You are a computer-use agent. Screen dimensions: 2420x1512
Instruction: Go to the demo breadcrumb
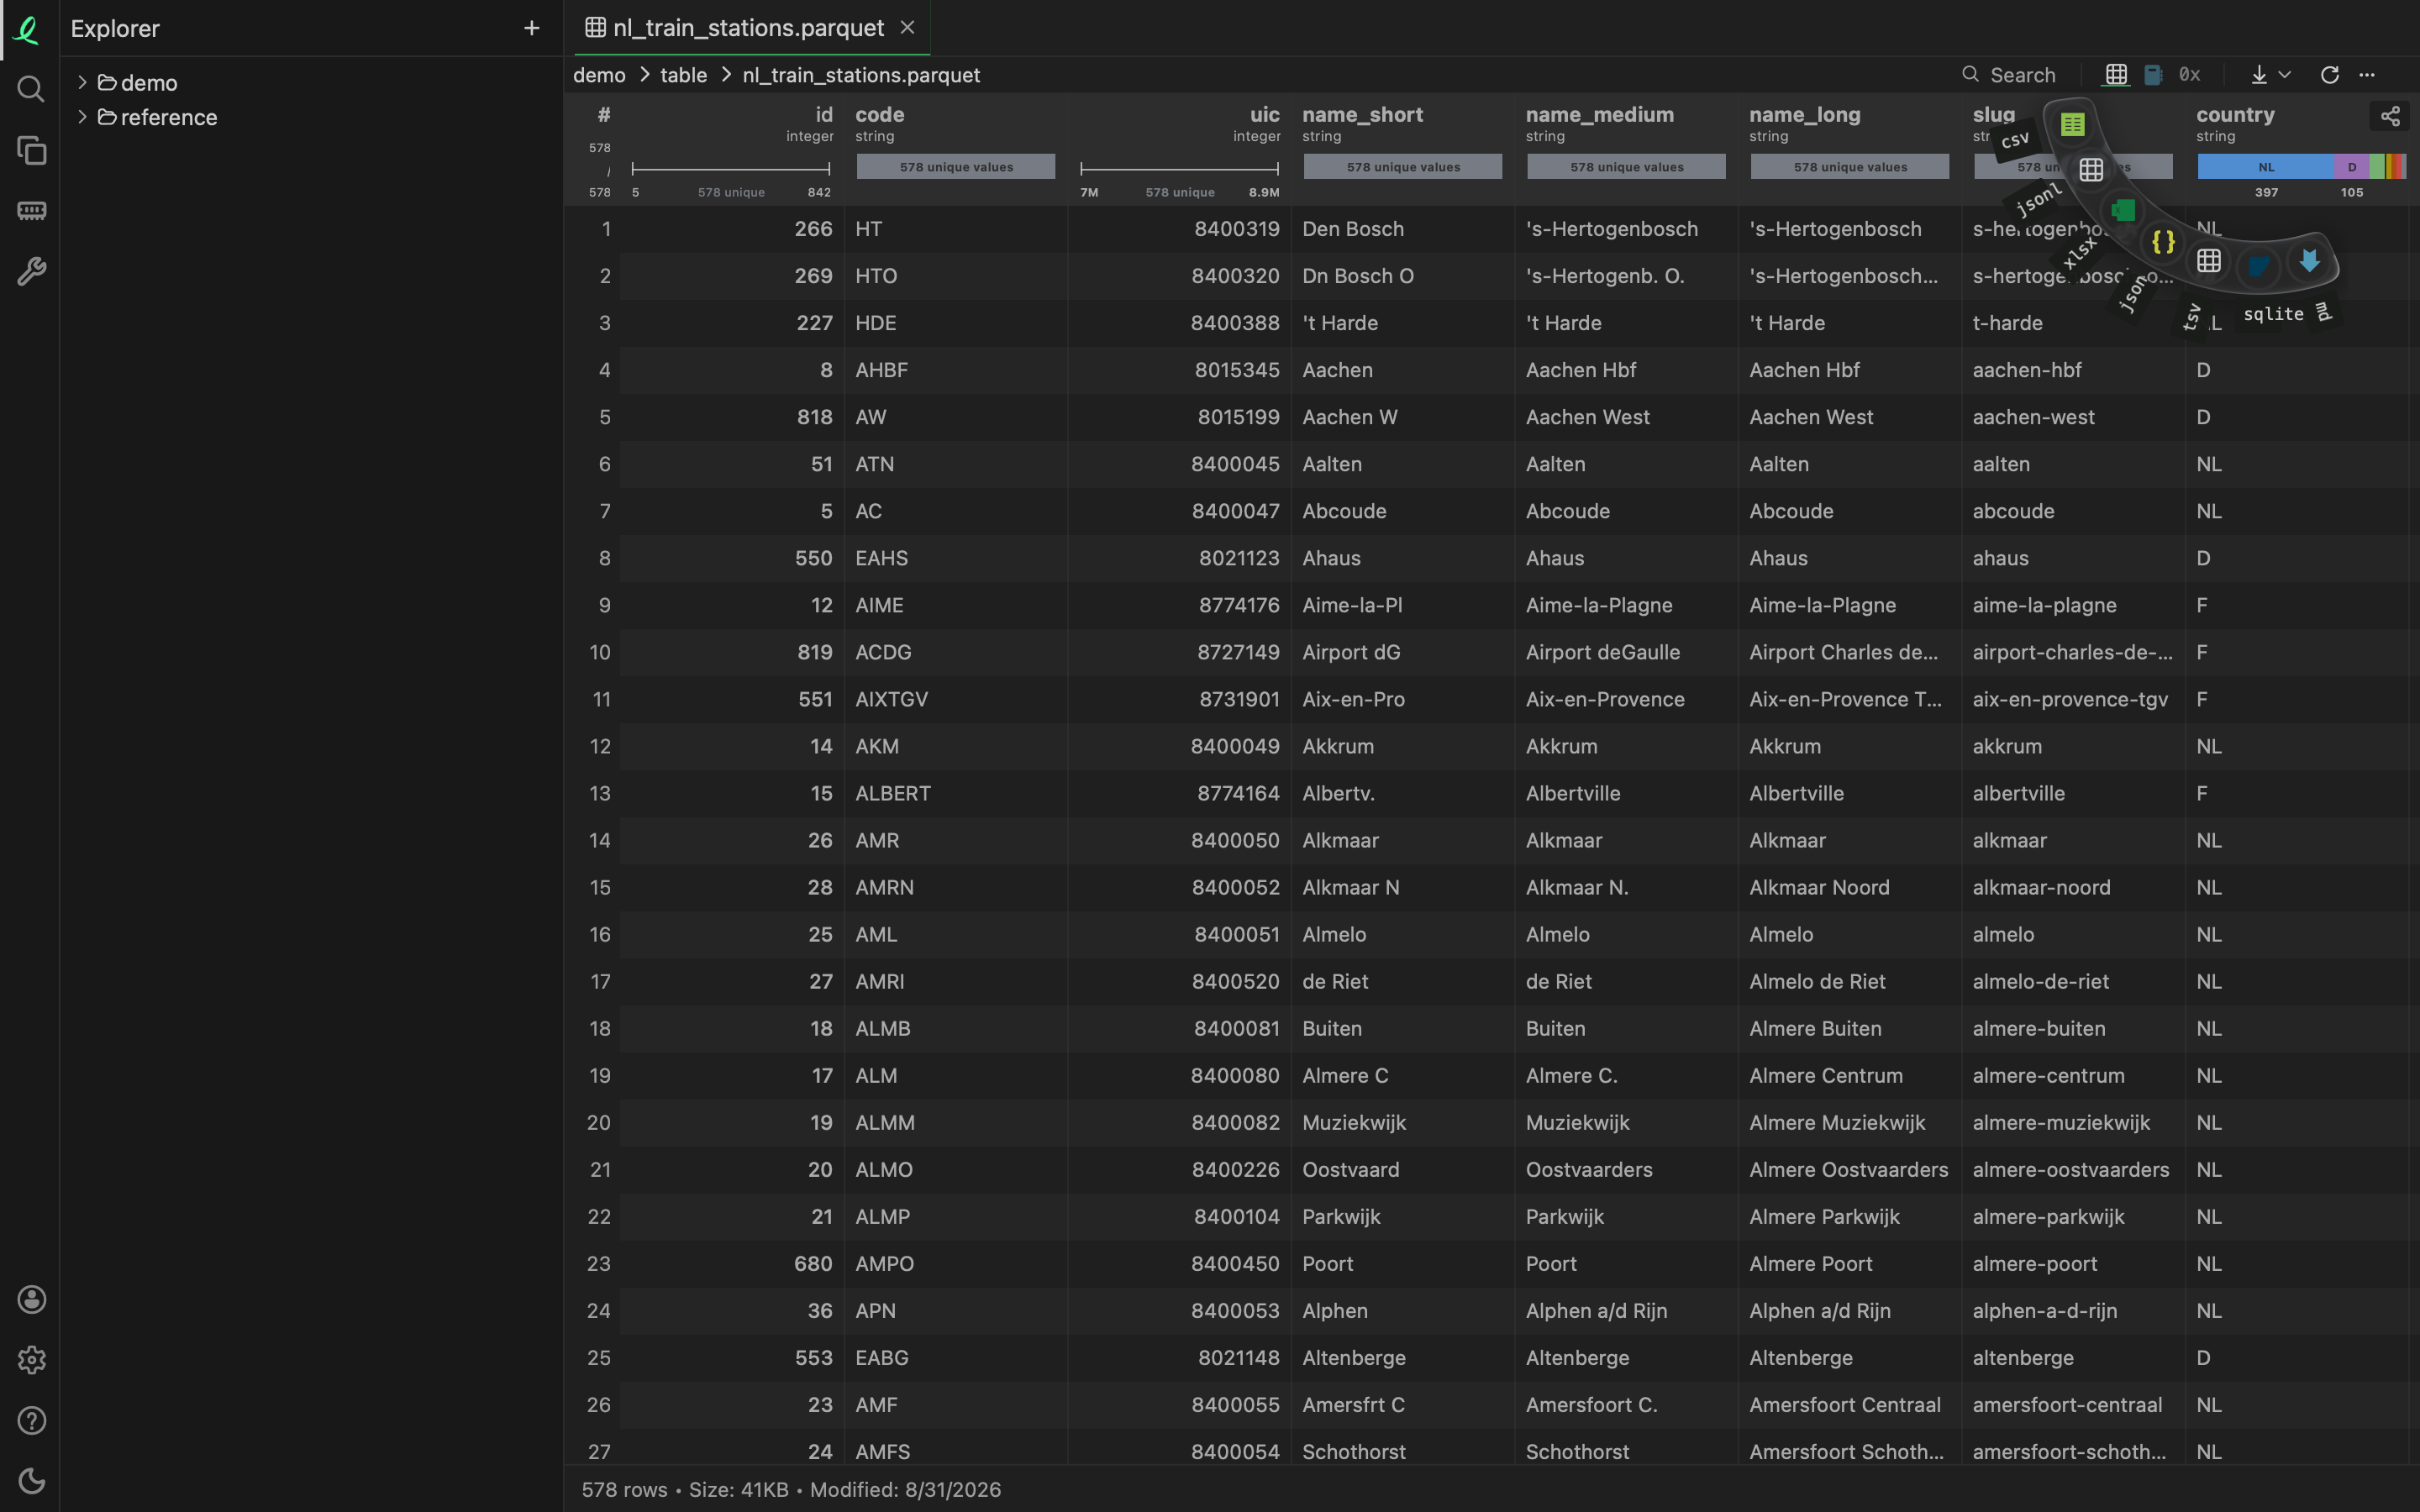pyautogui.click(x=599, y=75)
